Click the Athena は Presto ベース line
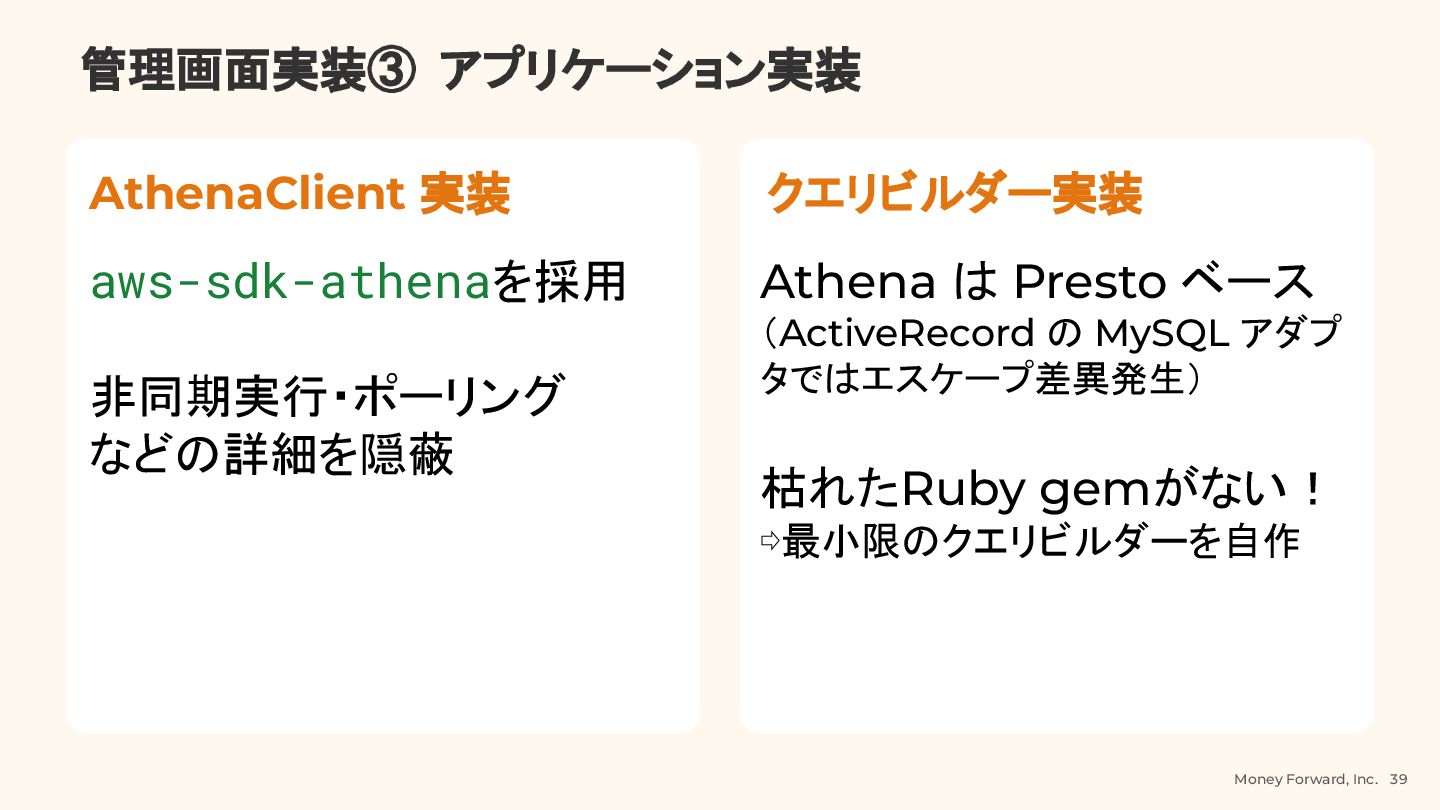The height and width of the screenshot is (810, 1440). (x=1037, y=282)
